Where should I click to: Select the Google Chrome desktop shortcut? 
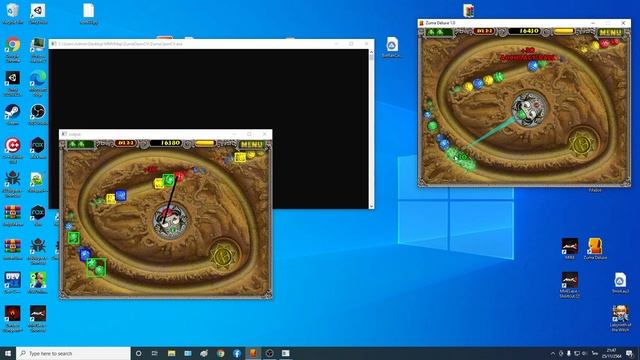click(13, 50)
